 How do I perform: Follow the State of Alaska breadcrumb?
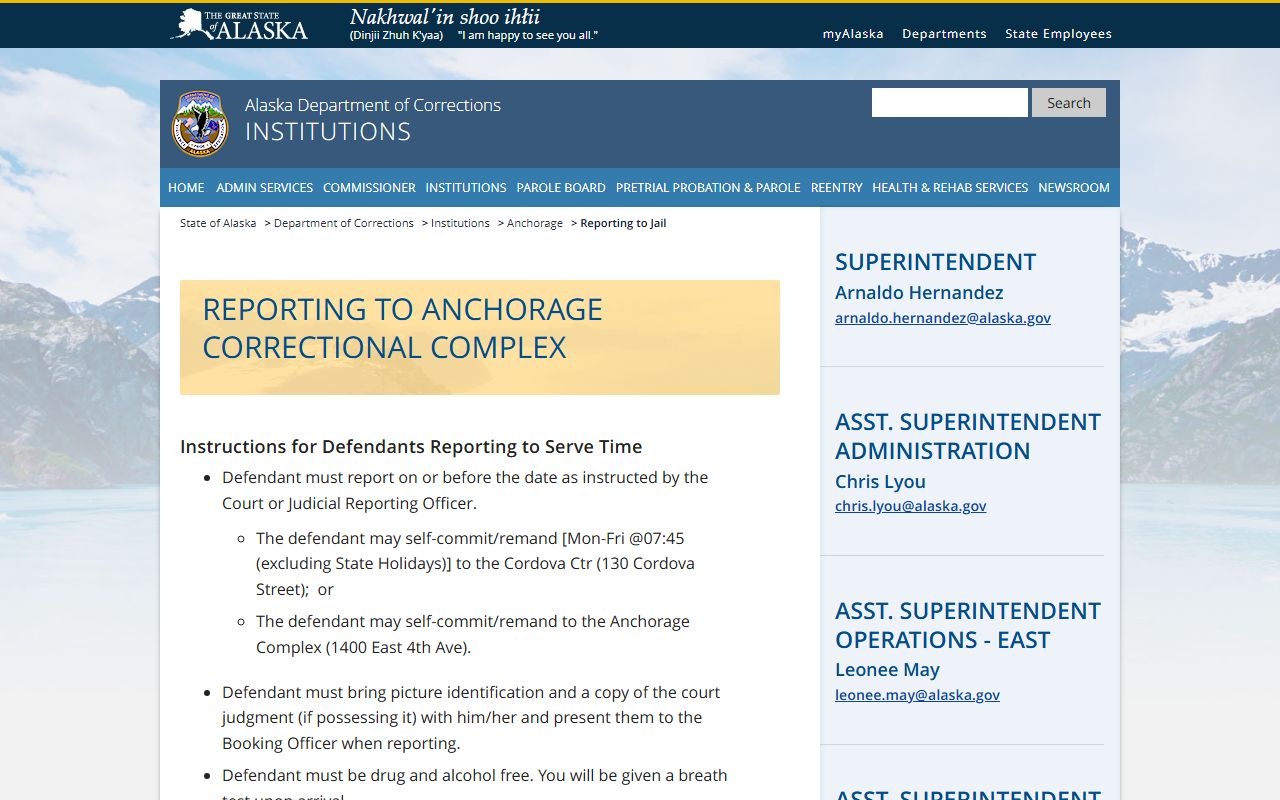tap(218, 223)
